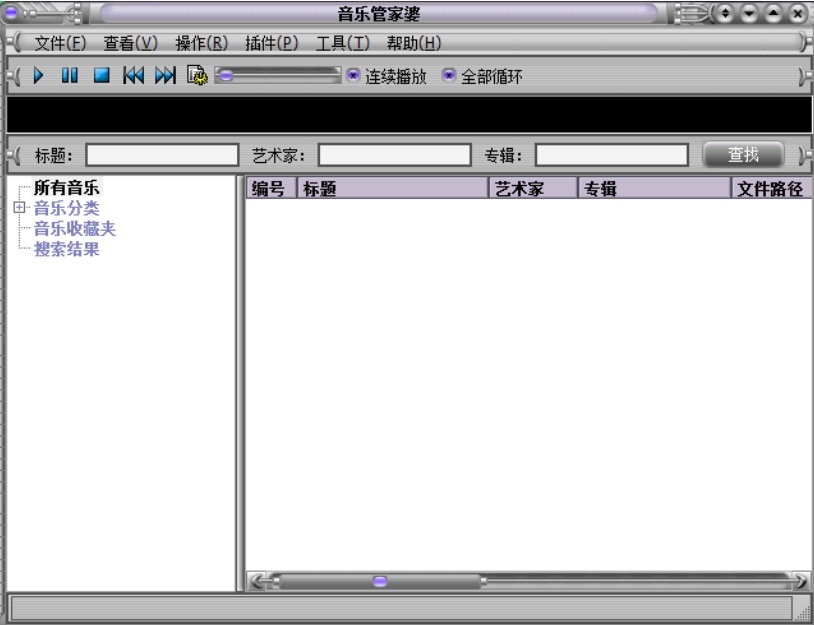The image size is (814, 625).
Task: Sort by 文件路径 column header
Action: tap(771, 188)
